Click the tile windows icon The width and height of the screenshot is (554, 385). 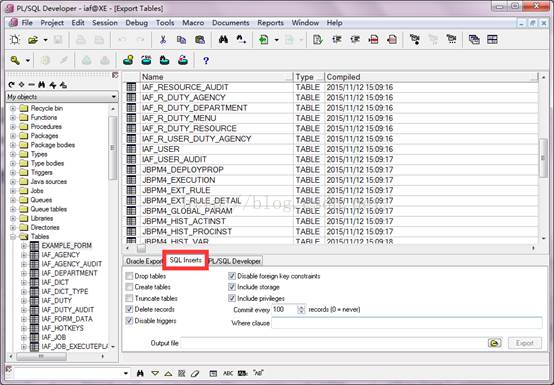coord(492,40)
